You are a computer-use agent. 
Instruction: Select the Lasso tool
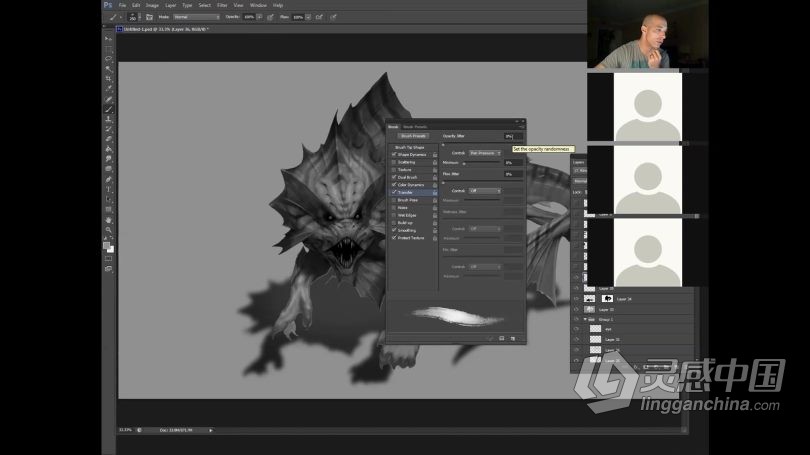[x=108, y=59]
